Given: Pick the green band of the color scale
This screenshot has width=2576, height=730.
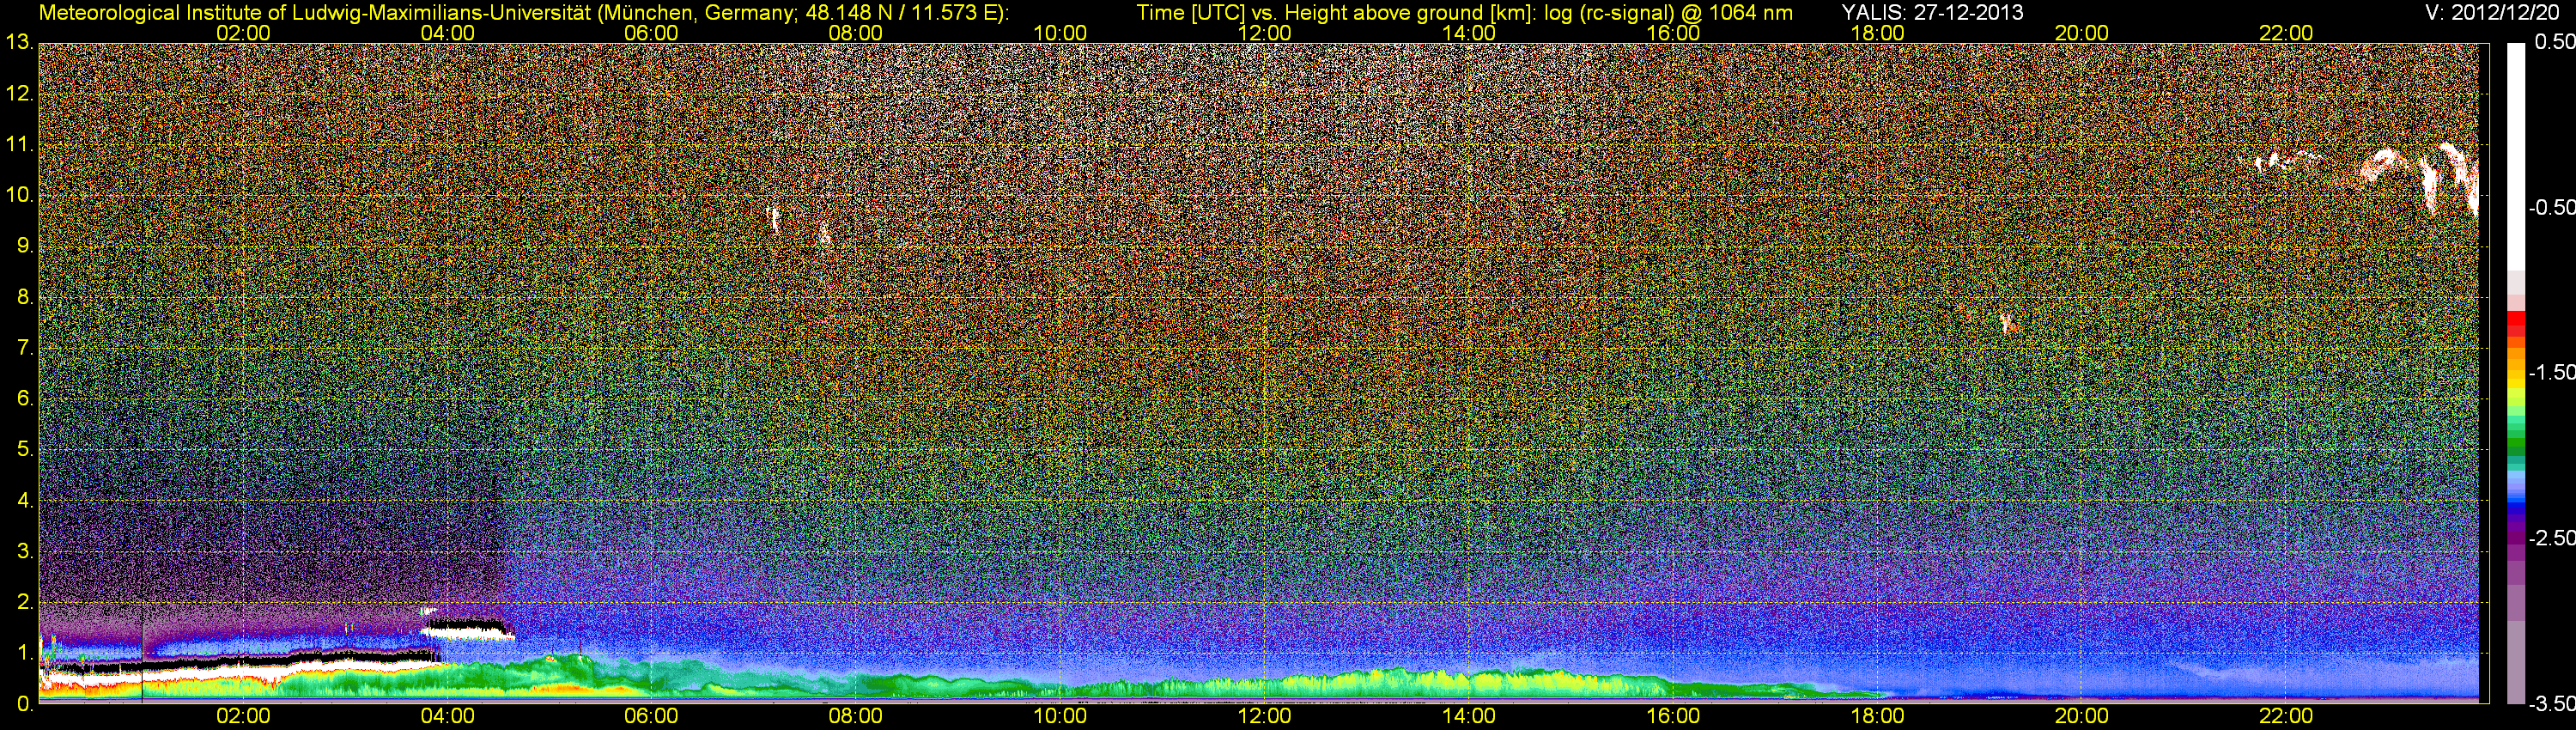Looking at the screenshot, I should 2515,445.
